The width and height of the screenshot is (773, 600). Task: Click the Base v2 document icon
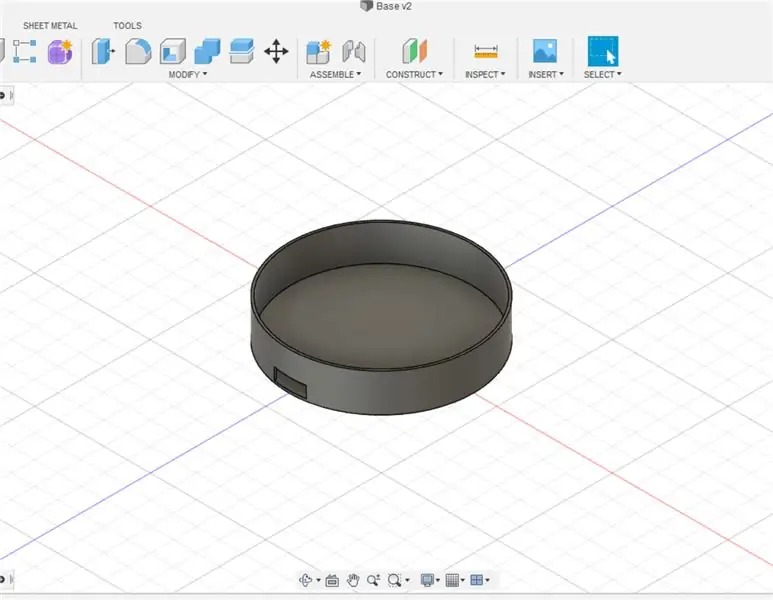click(x=366, y=6)
